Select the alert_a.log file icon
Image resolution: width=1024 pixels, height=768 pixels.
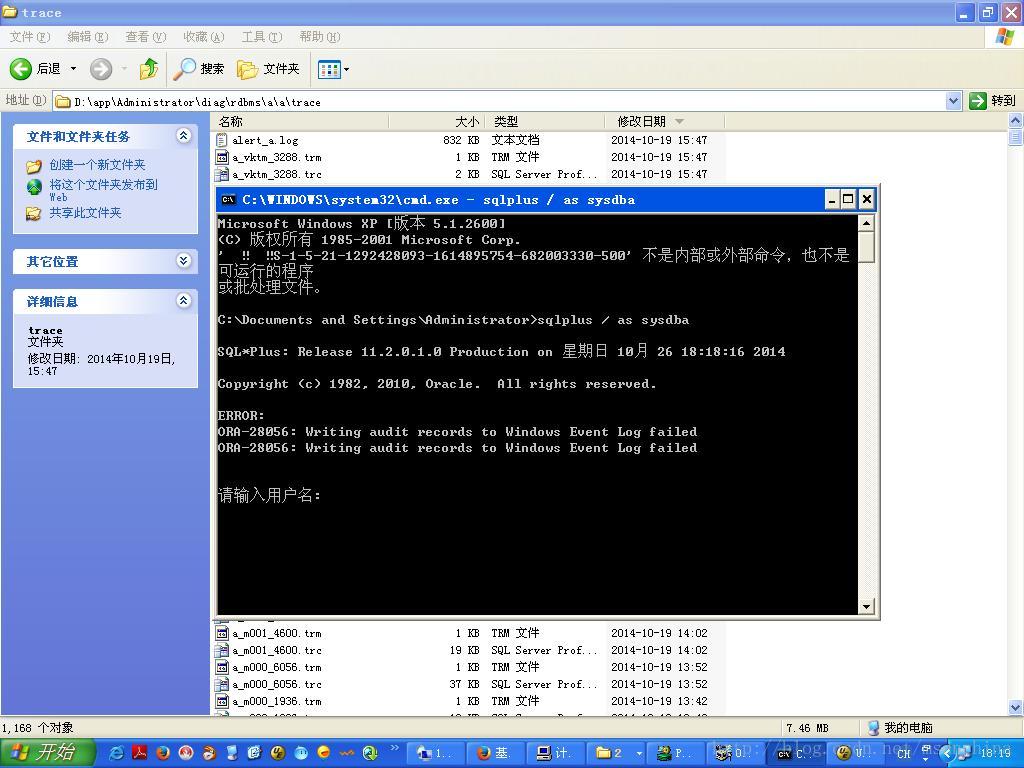[221, 140]
